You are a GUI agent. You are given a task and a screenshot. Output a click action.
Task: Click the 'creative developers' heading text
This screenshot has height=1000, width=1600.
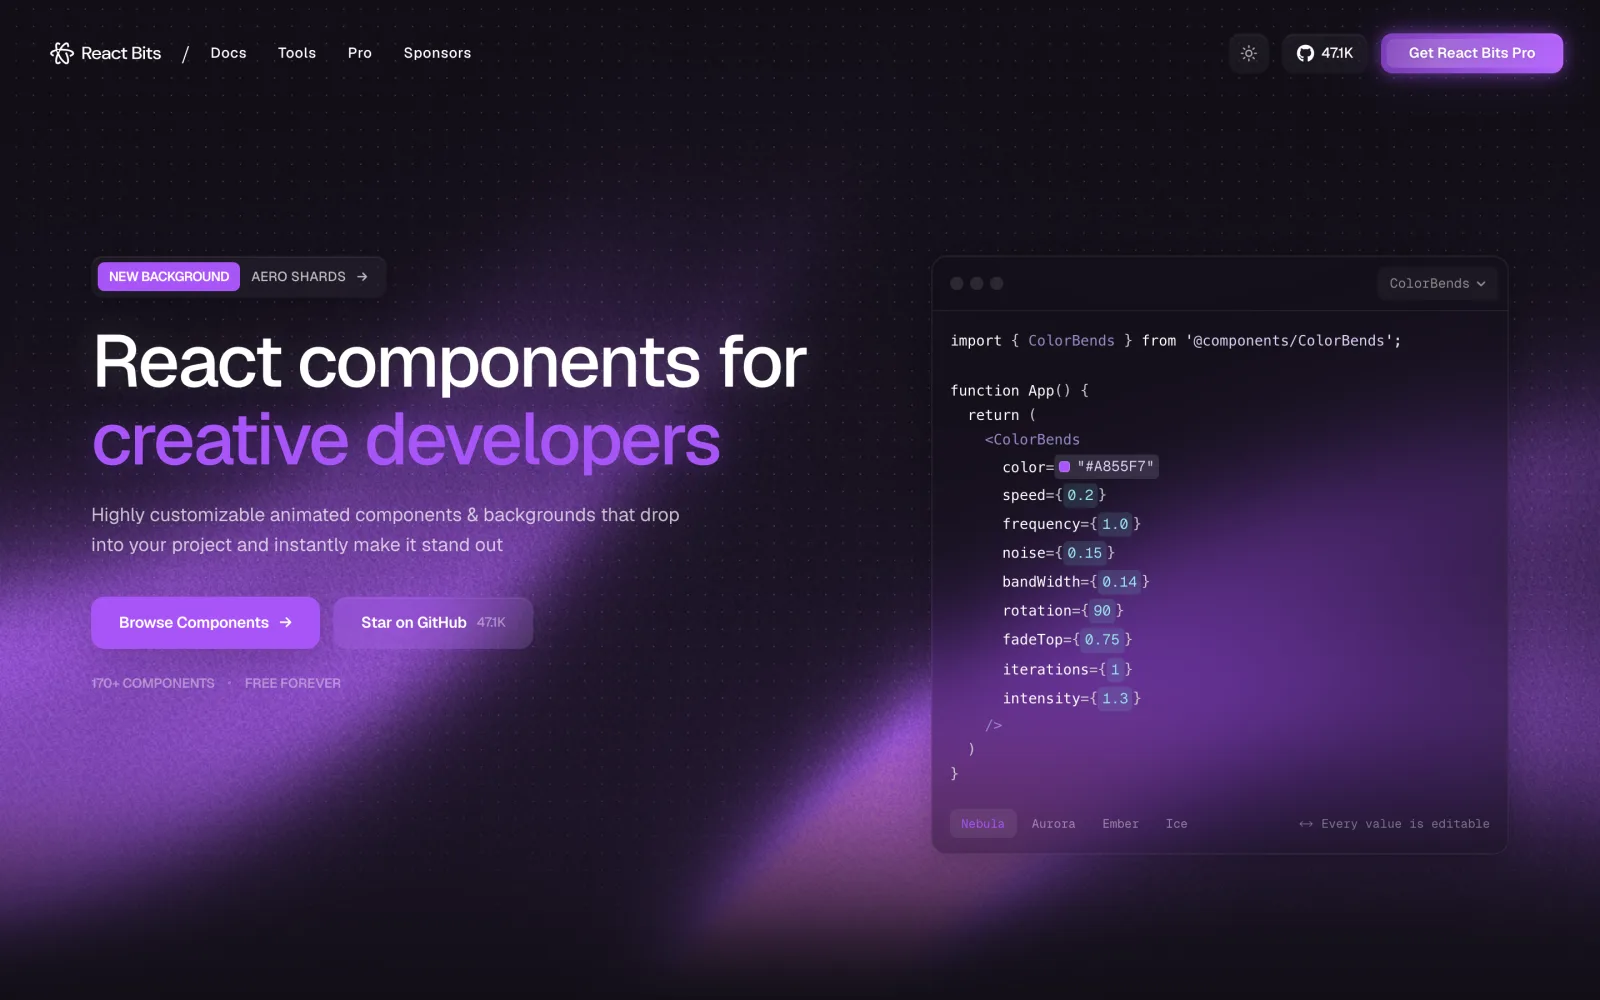click(406, 440)
